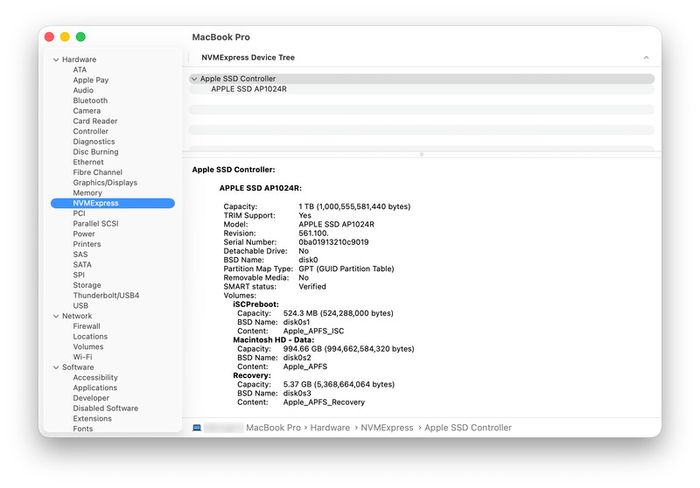Select Thunderbolt/USB4 in the sidebar
Image resolution: width=700 pixels, height=488 pixels.
tap(106, 296)
